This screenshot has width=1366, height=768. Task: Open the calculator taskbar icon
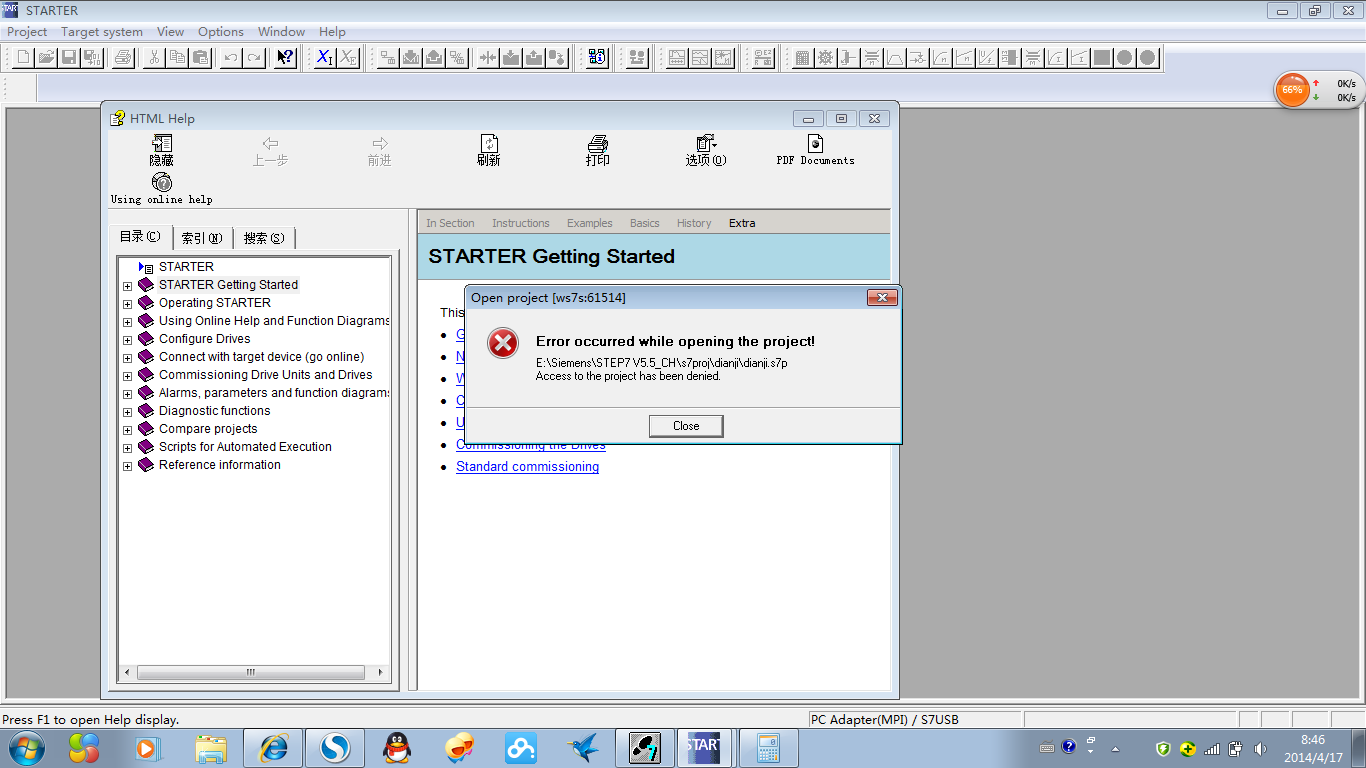pyautogui.click(x=768, y=747)
